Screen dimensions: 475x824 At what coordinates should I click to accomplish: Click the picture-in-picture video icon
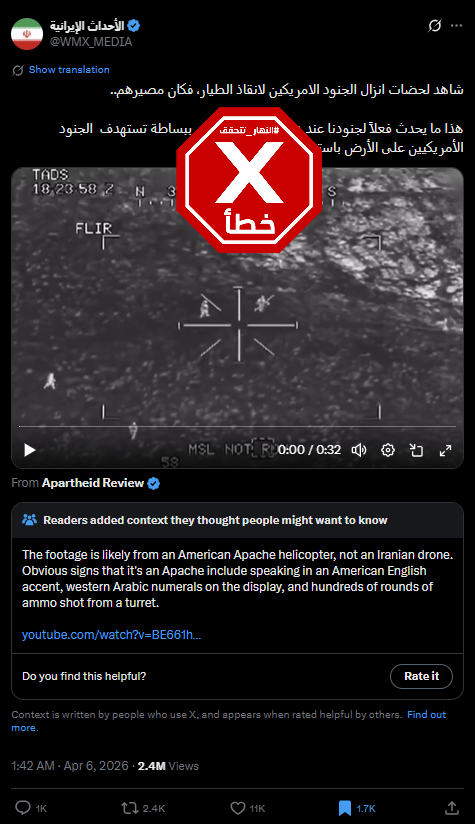coord(416,450)
